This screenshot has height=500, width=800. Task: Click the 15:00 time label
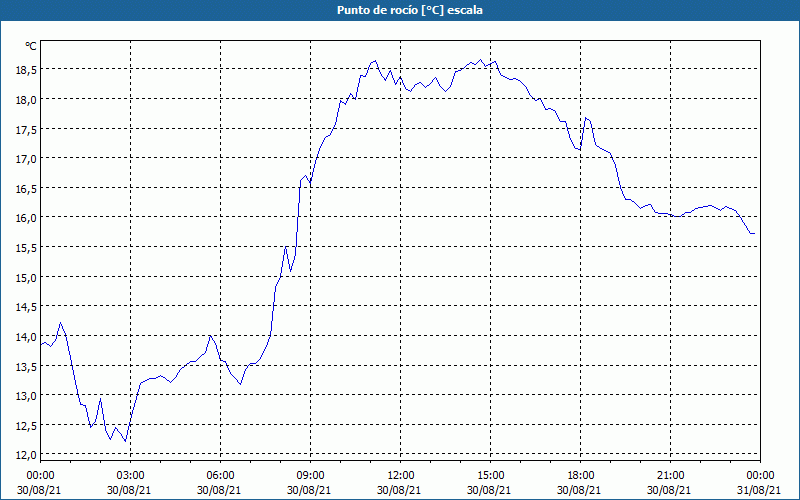tap(490, 476)
